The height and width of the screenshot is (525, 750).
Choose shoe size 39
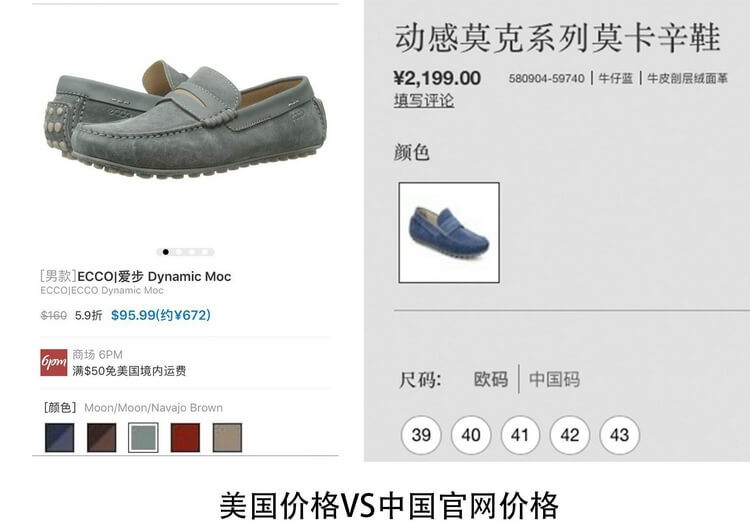click(x=421, y=435)
